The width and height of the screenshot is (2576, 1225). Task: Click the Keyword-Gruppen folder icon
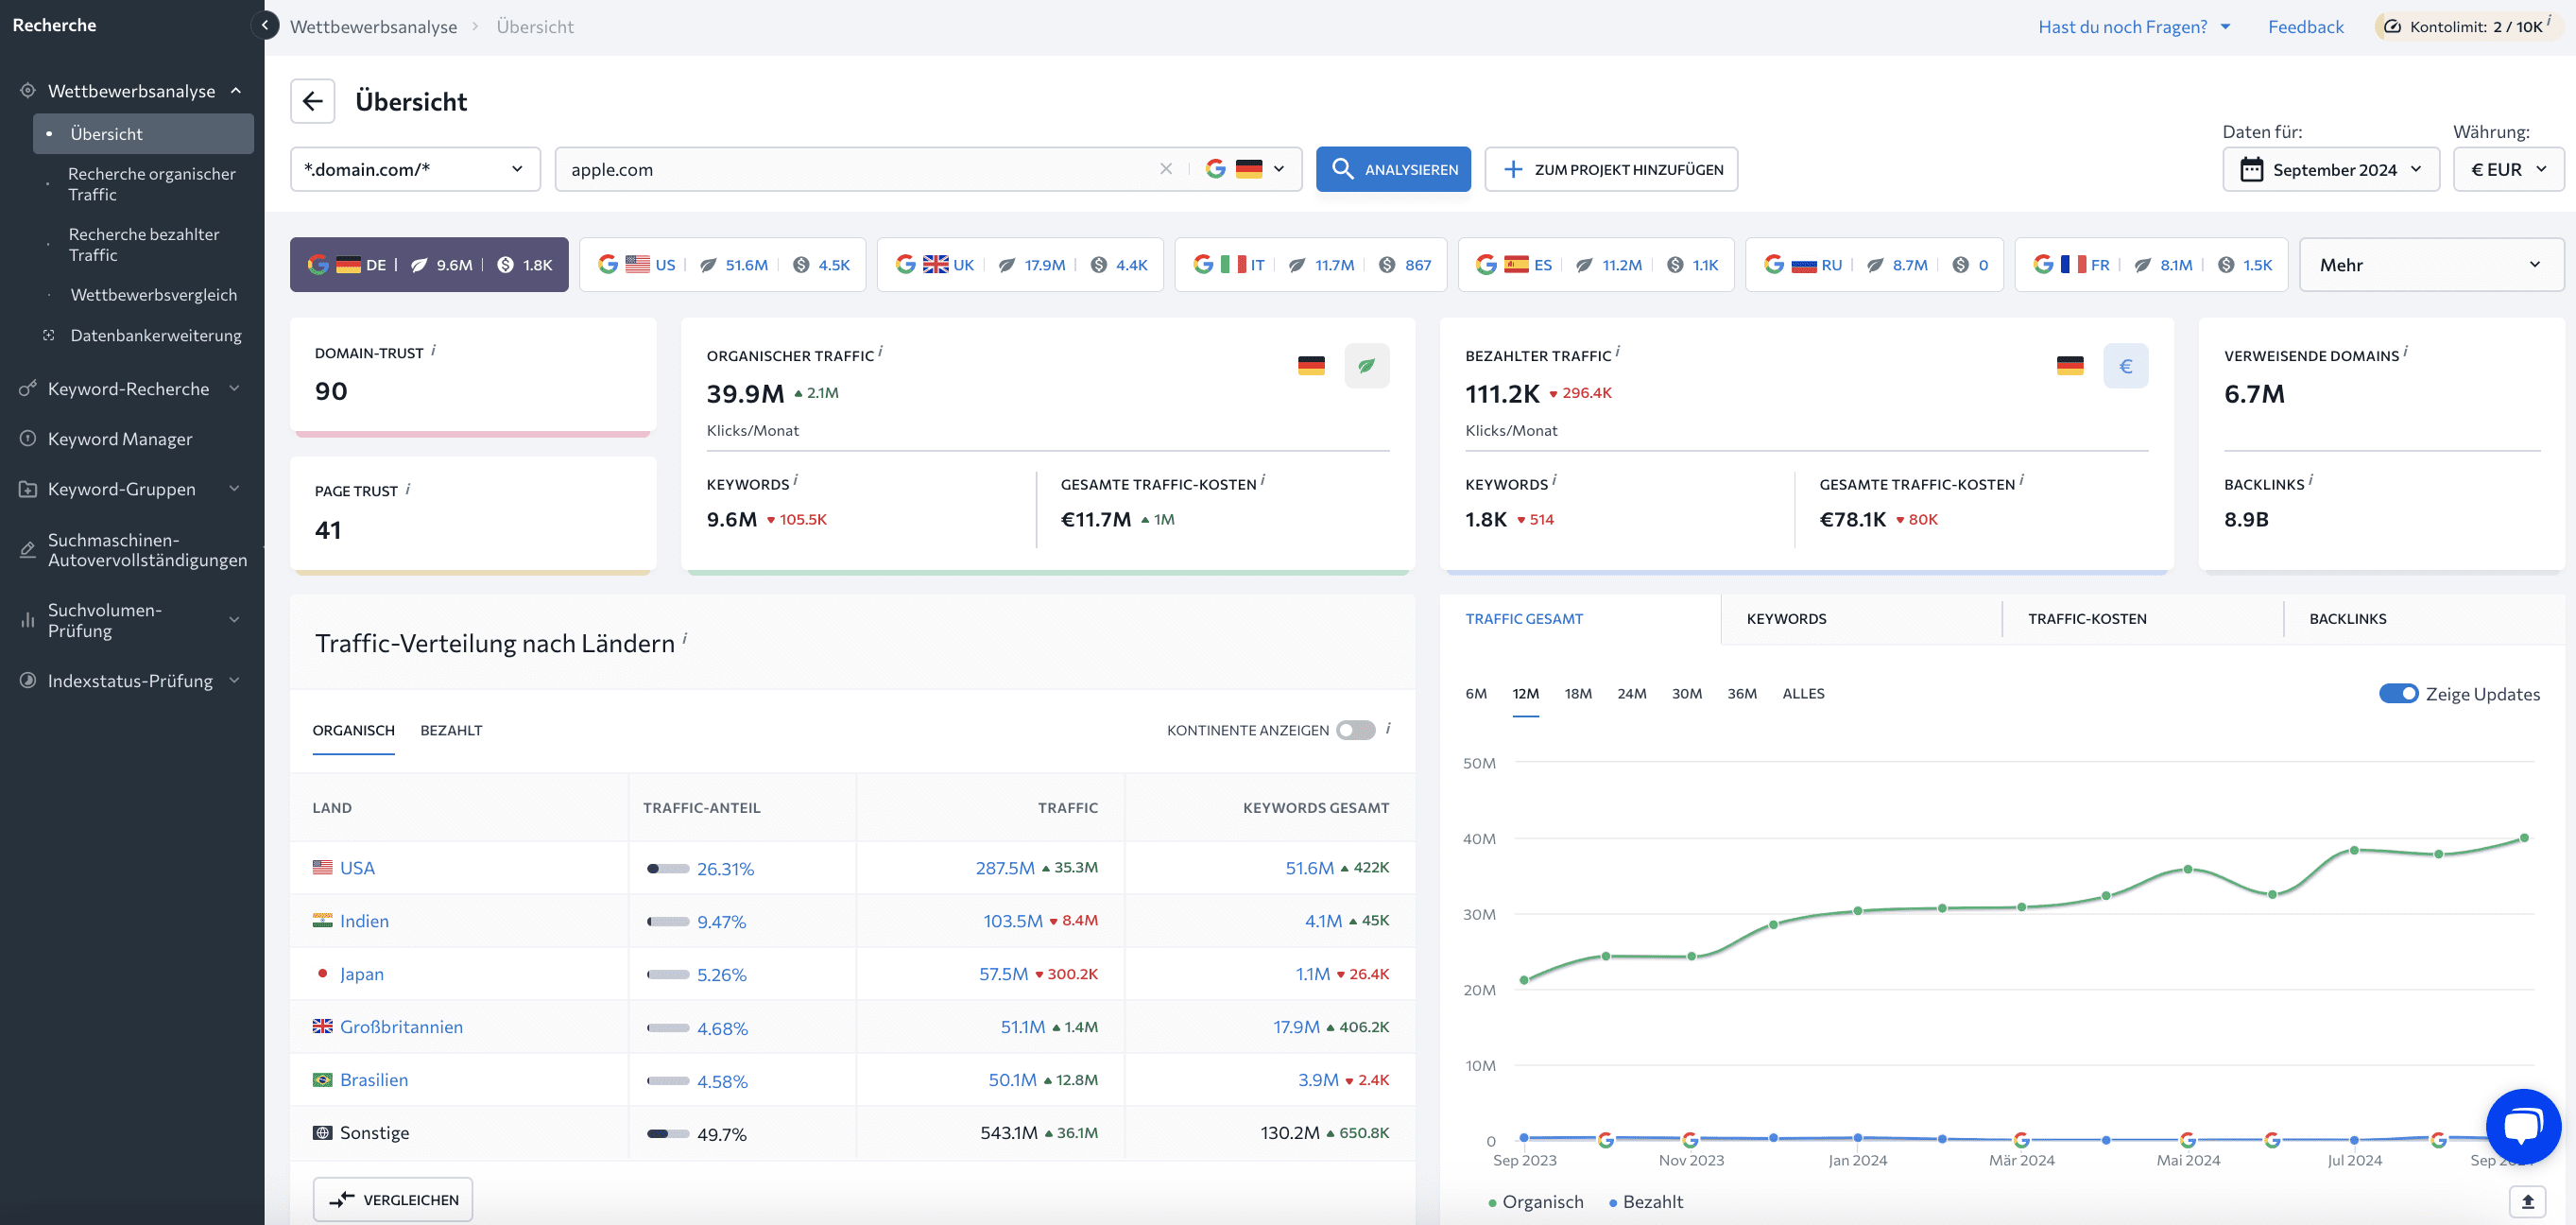coord(28,489)
